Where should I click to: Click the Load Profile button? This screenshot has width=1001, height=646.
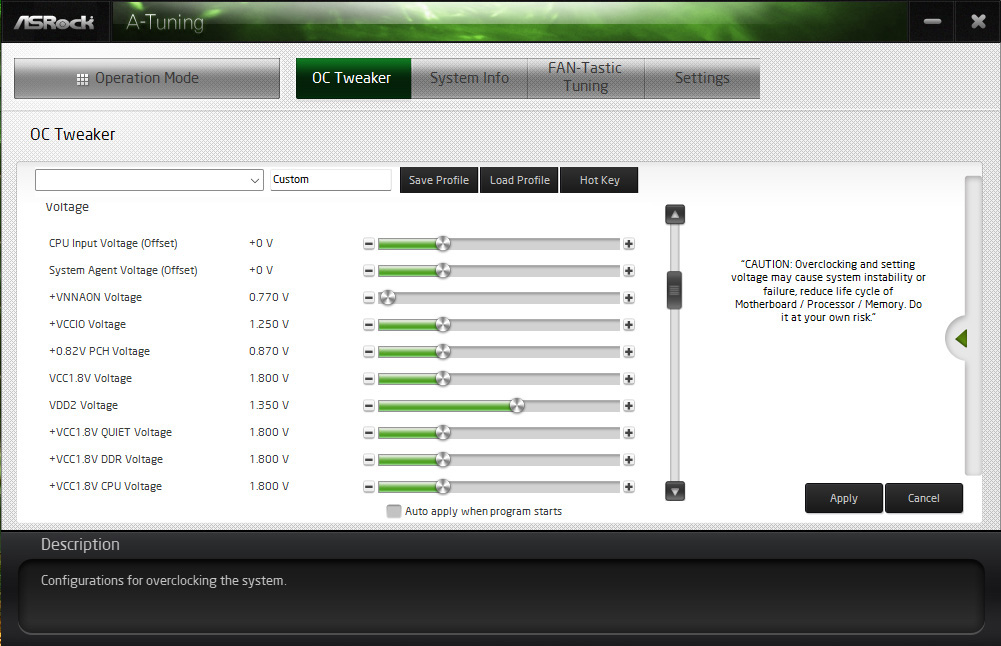point(519,180)
